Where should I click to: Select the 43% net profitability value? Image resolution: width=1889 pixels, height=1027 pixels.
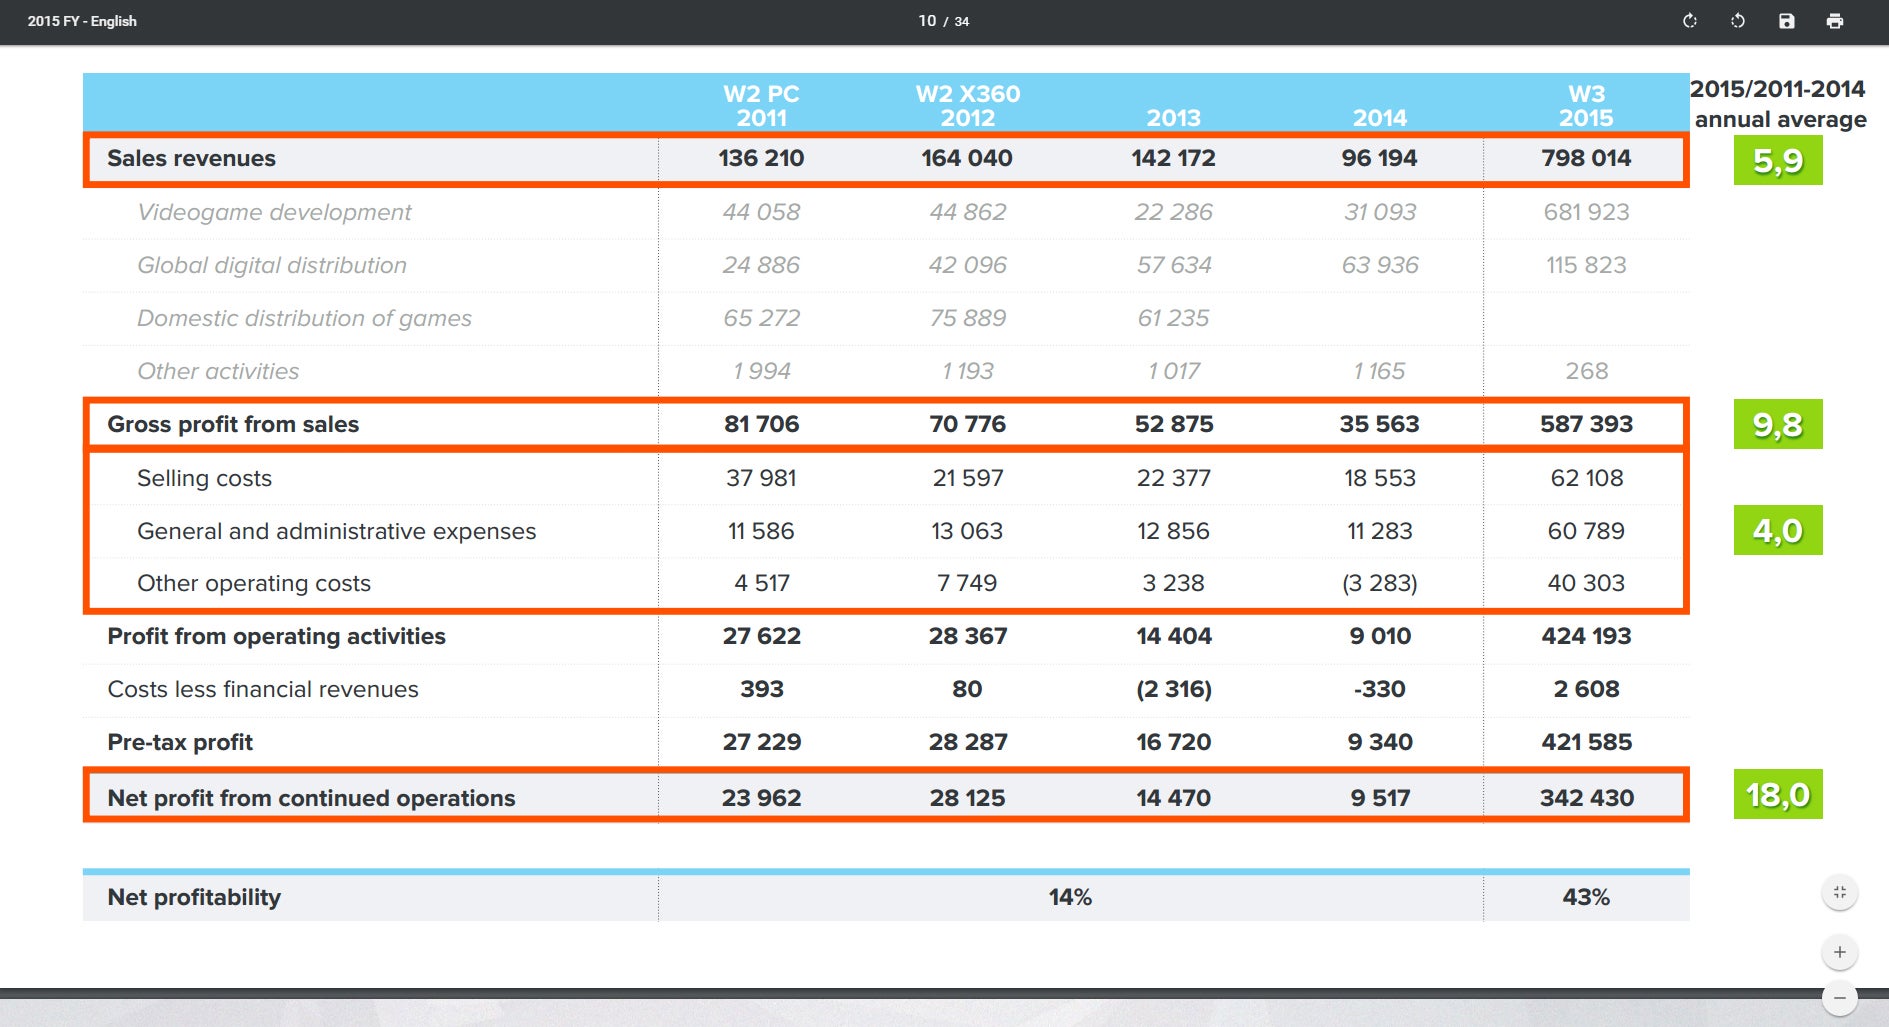click(x=1586, y=897)
